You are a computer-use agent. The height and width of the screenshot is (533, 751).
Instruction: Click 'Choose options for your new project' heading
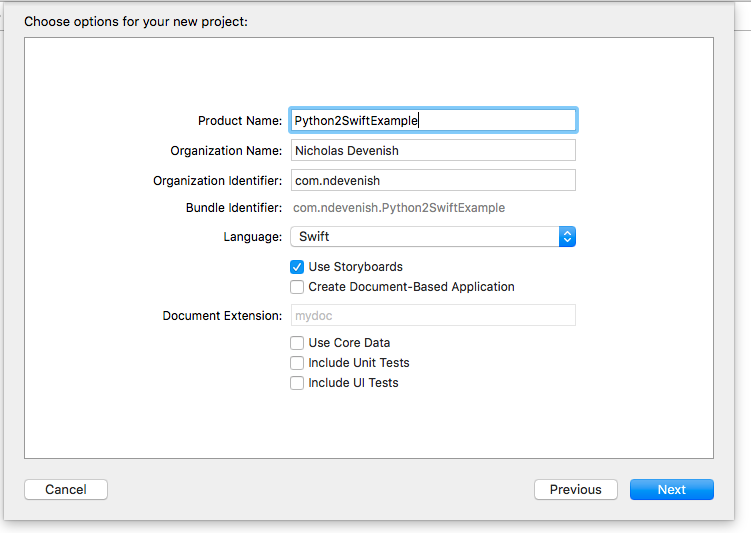point(136,22)
